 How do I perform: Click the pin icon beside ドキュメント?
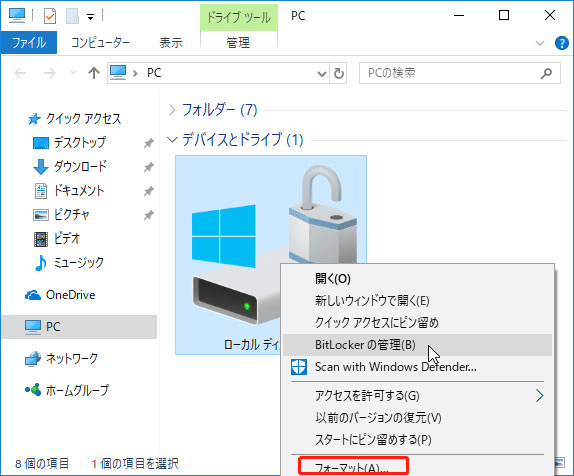[148, 191]
